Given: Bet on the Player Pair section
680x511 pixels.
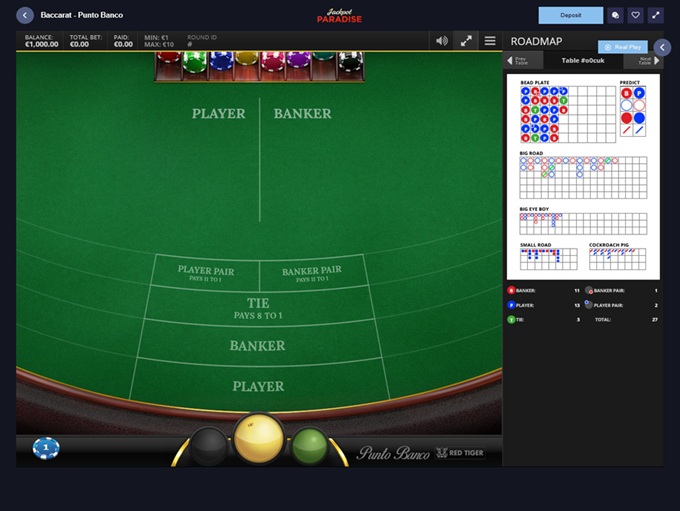Looking at the screenshot, I should 205,273.
